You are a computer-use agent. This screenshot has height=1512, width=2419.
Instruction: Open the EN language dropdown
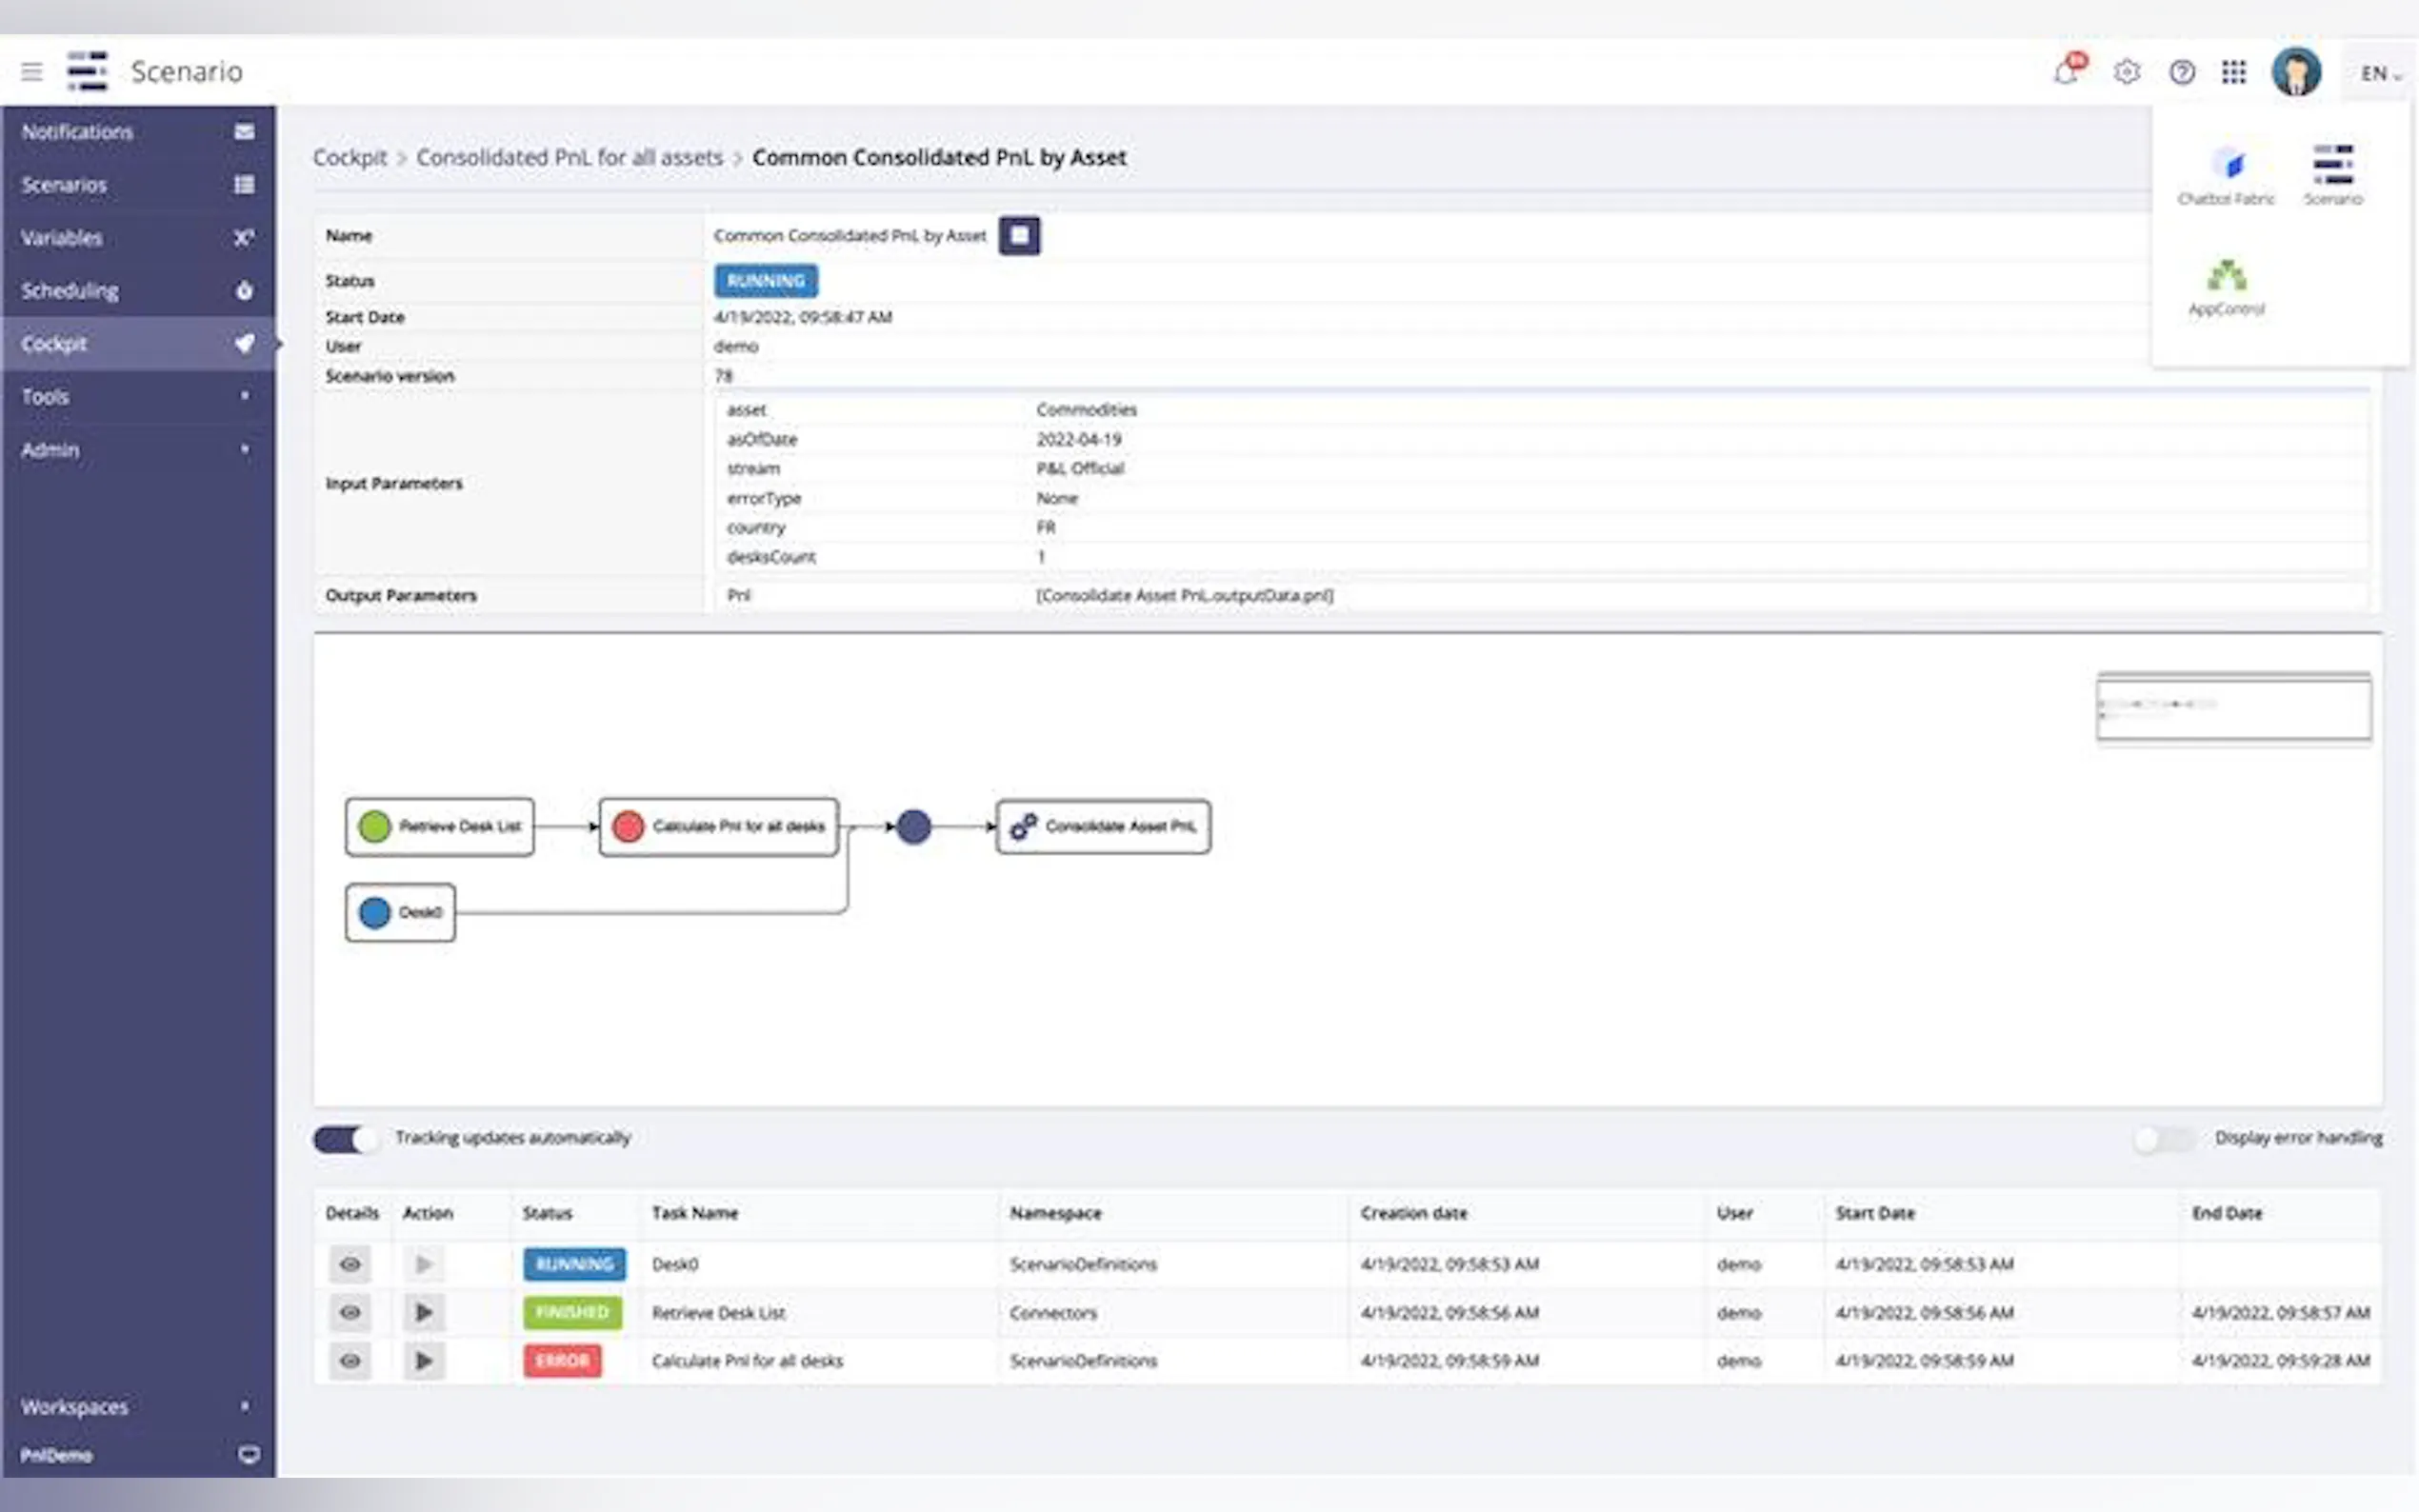[x=2380, y=73]
